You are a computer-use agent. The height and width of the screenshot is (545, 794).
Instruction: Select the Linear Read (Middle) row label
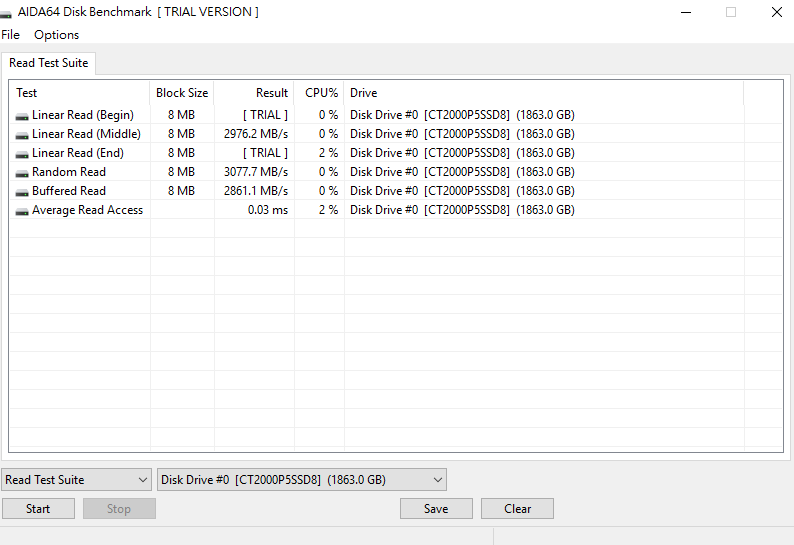(86, 134)
